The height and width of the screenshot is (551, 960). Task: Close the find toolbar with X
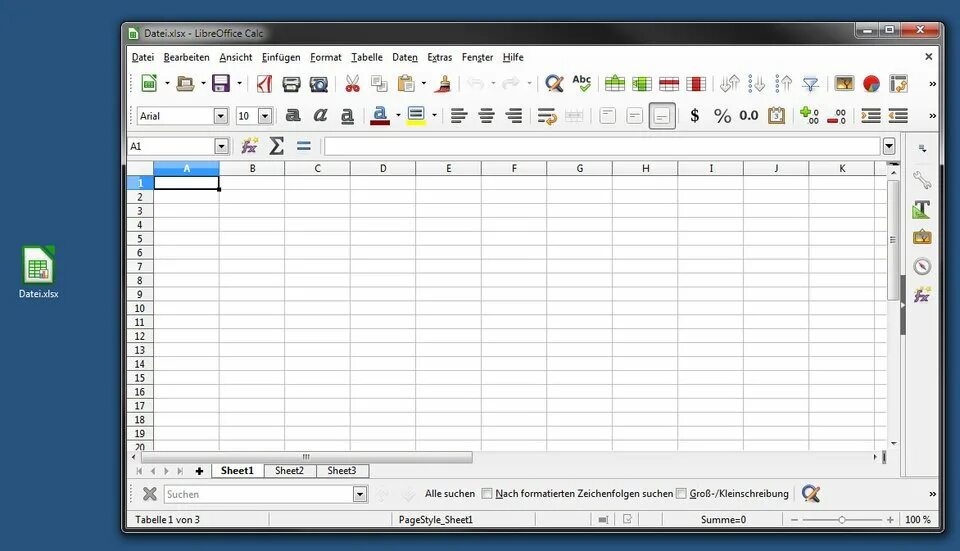click(149, 493)
